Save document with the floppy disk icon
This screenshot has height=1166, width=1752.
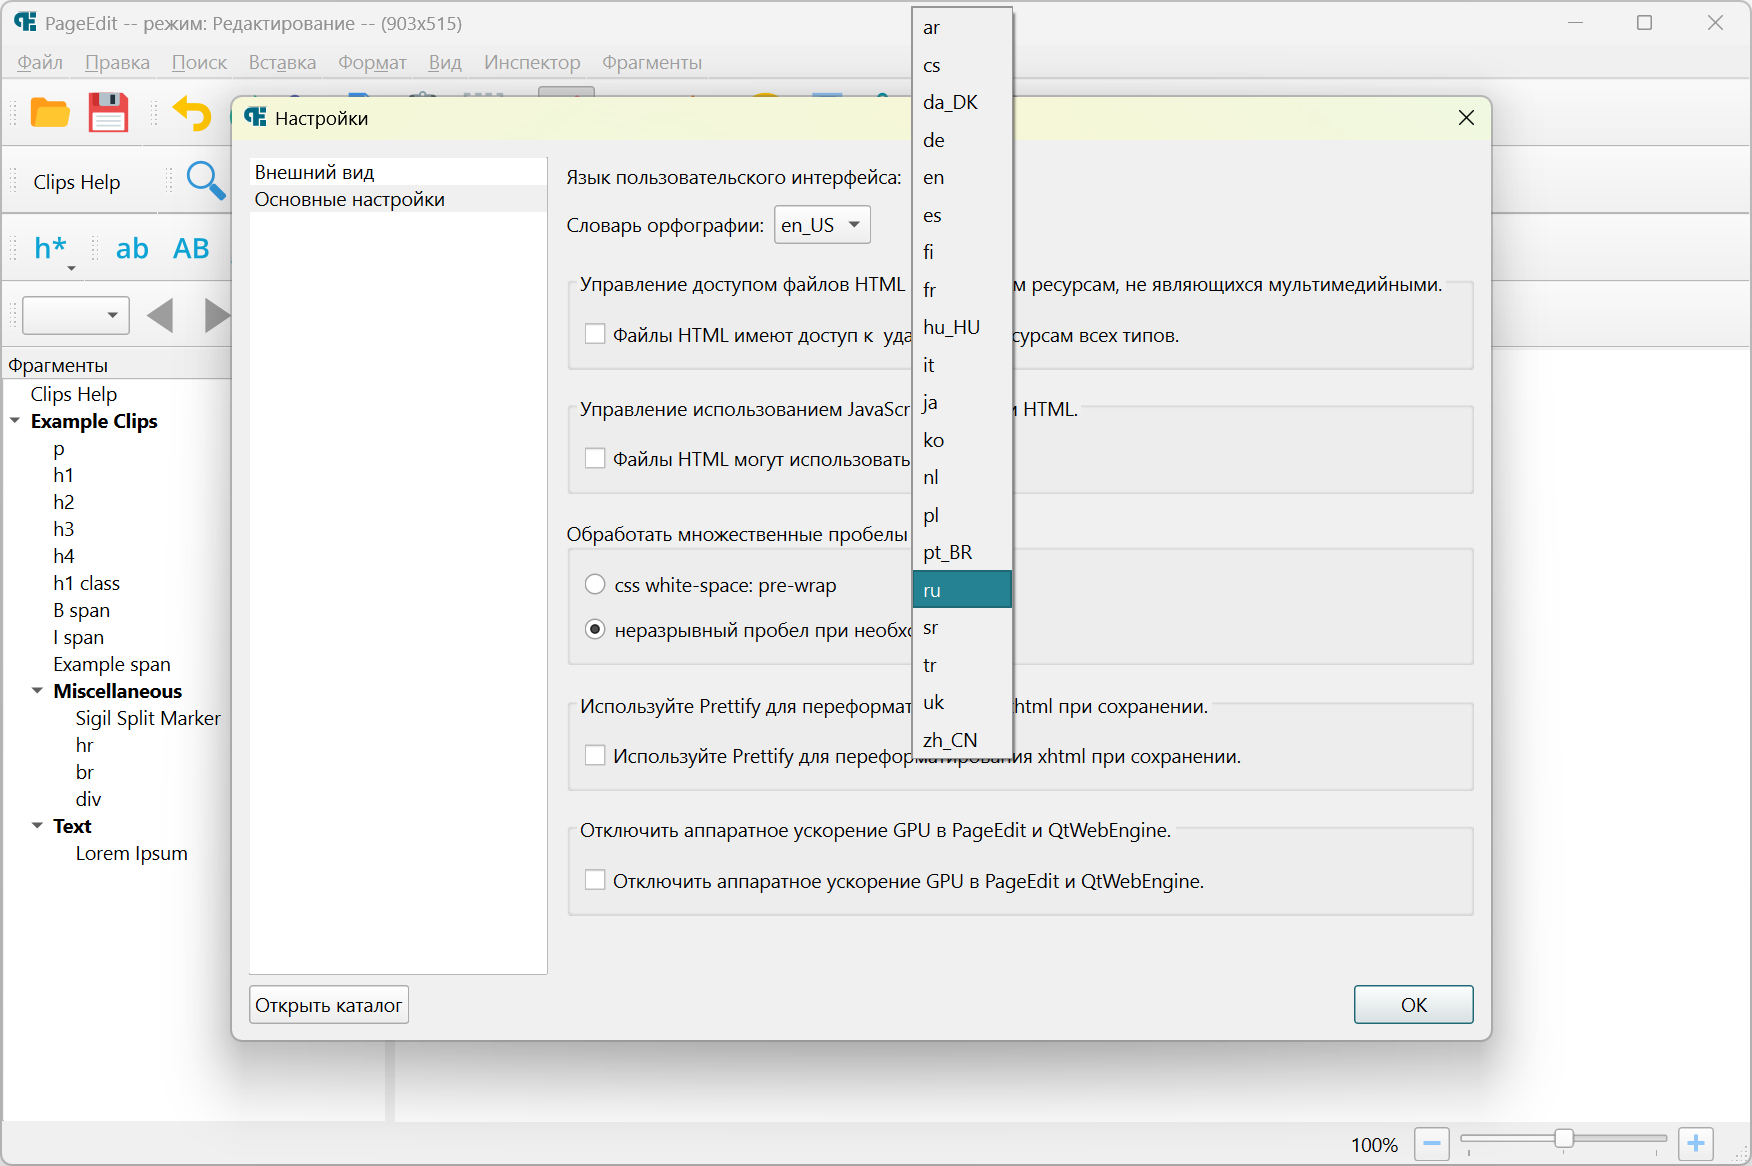pyautogui.click(x=108, y=113)
